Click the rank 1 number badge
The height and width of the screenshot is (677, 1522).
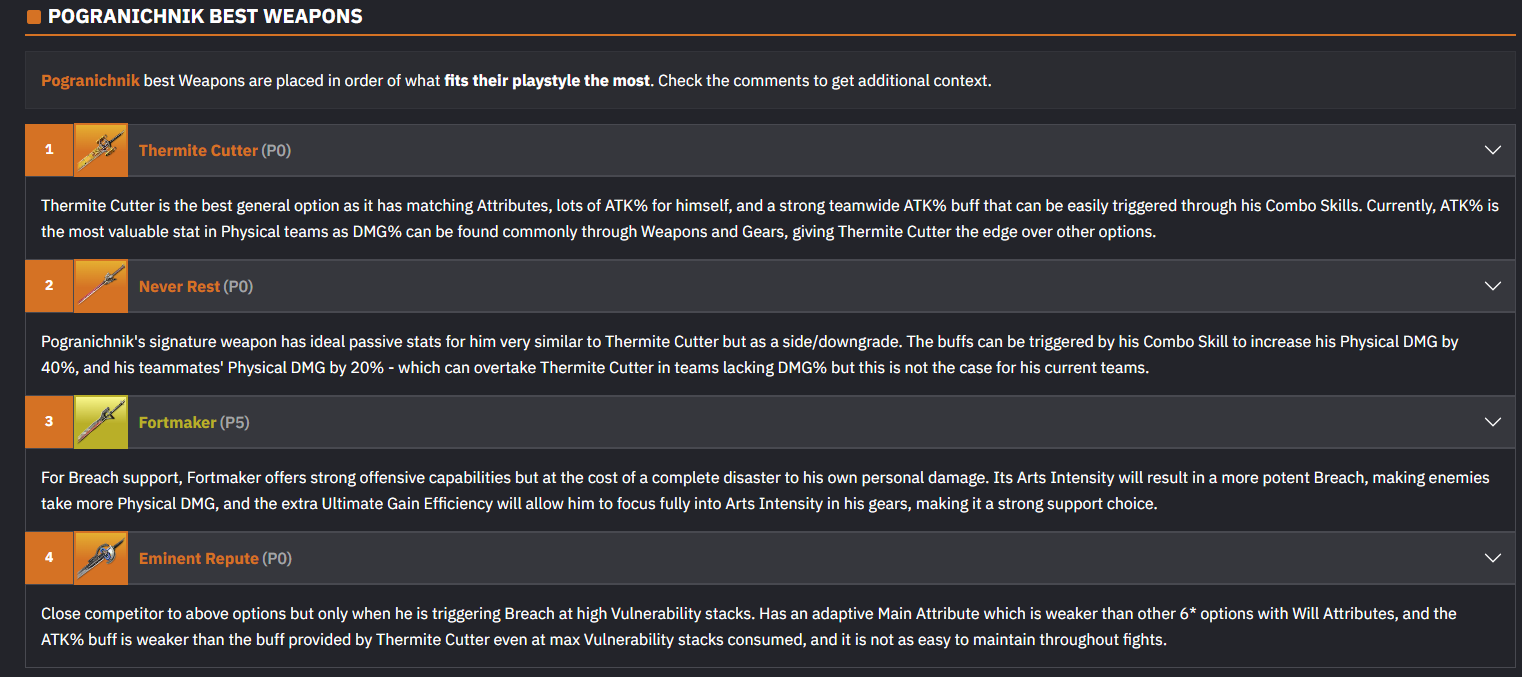(49, 150)
